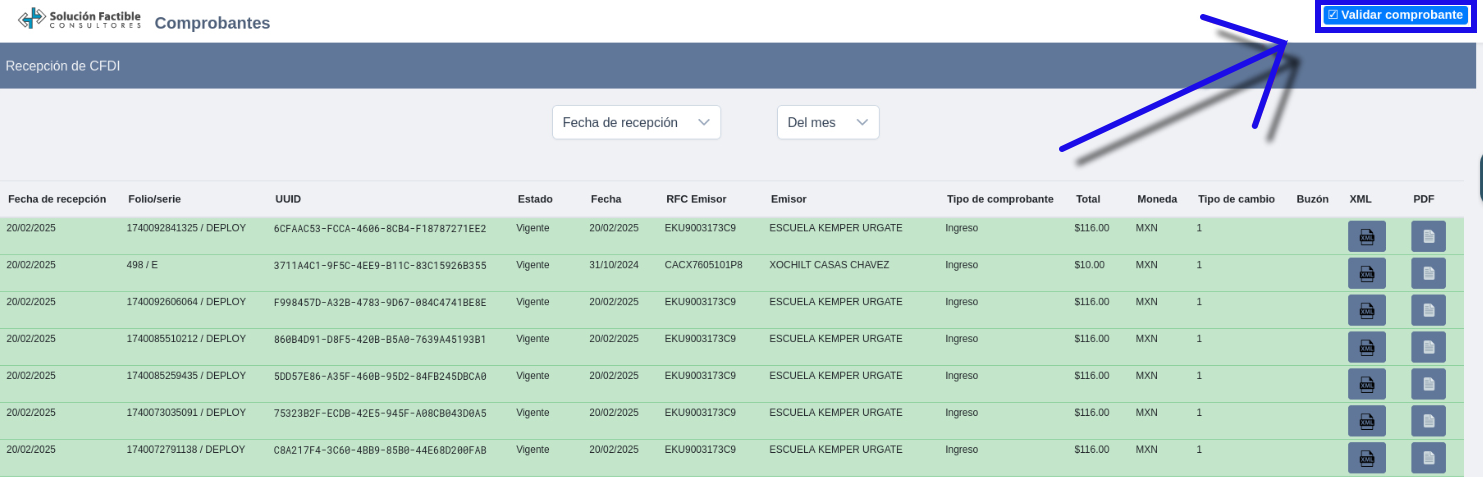Download XML for Xochilt Casas Chavez invoice
Viewport: 1483px width, 477px height.
(x=1366, y=273)
